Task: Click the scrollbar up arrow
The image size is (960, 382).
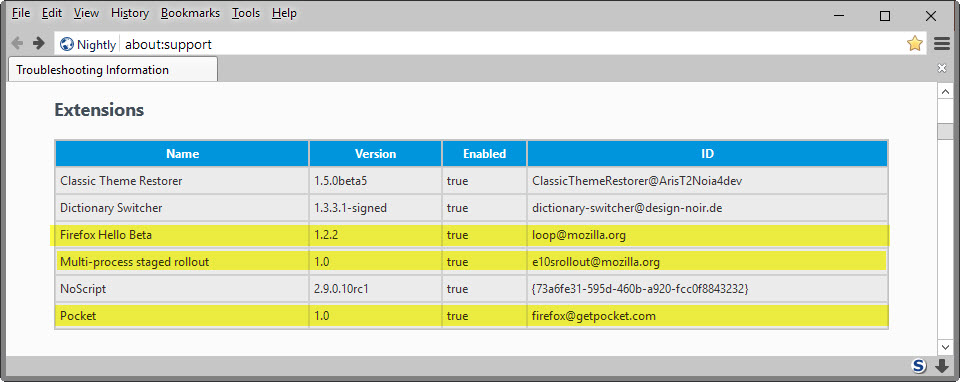Action: coord(945,91)
